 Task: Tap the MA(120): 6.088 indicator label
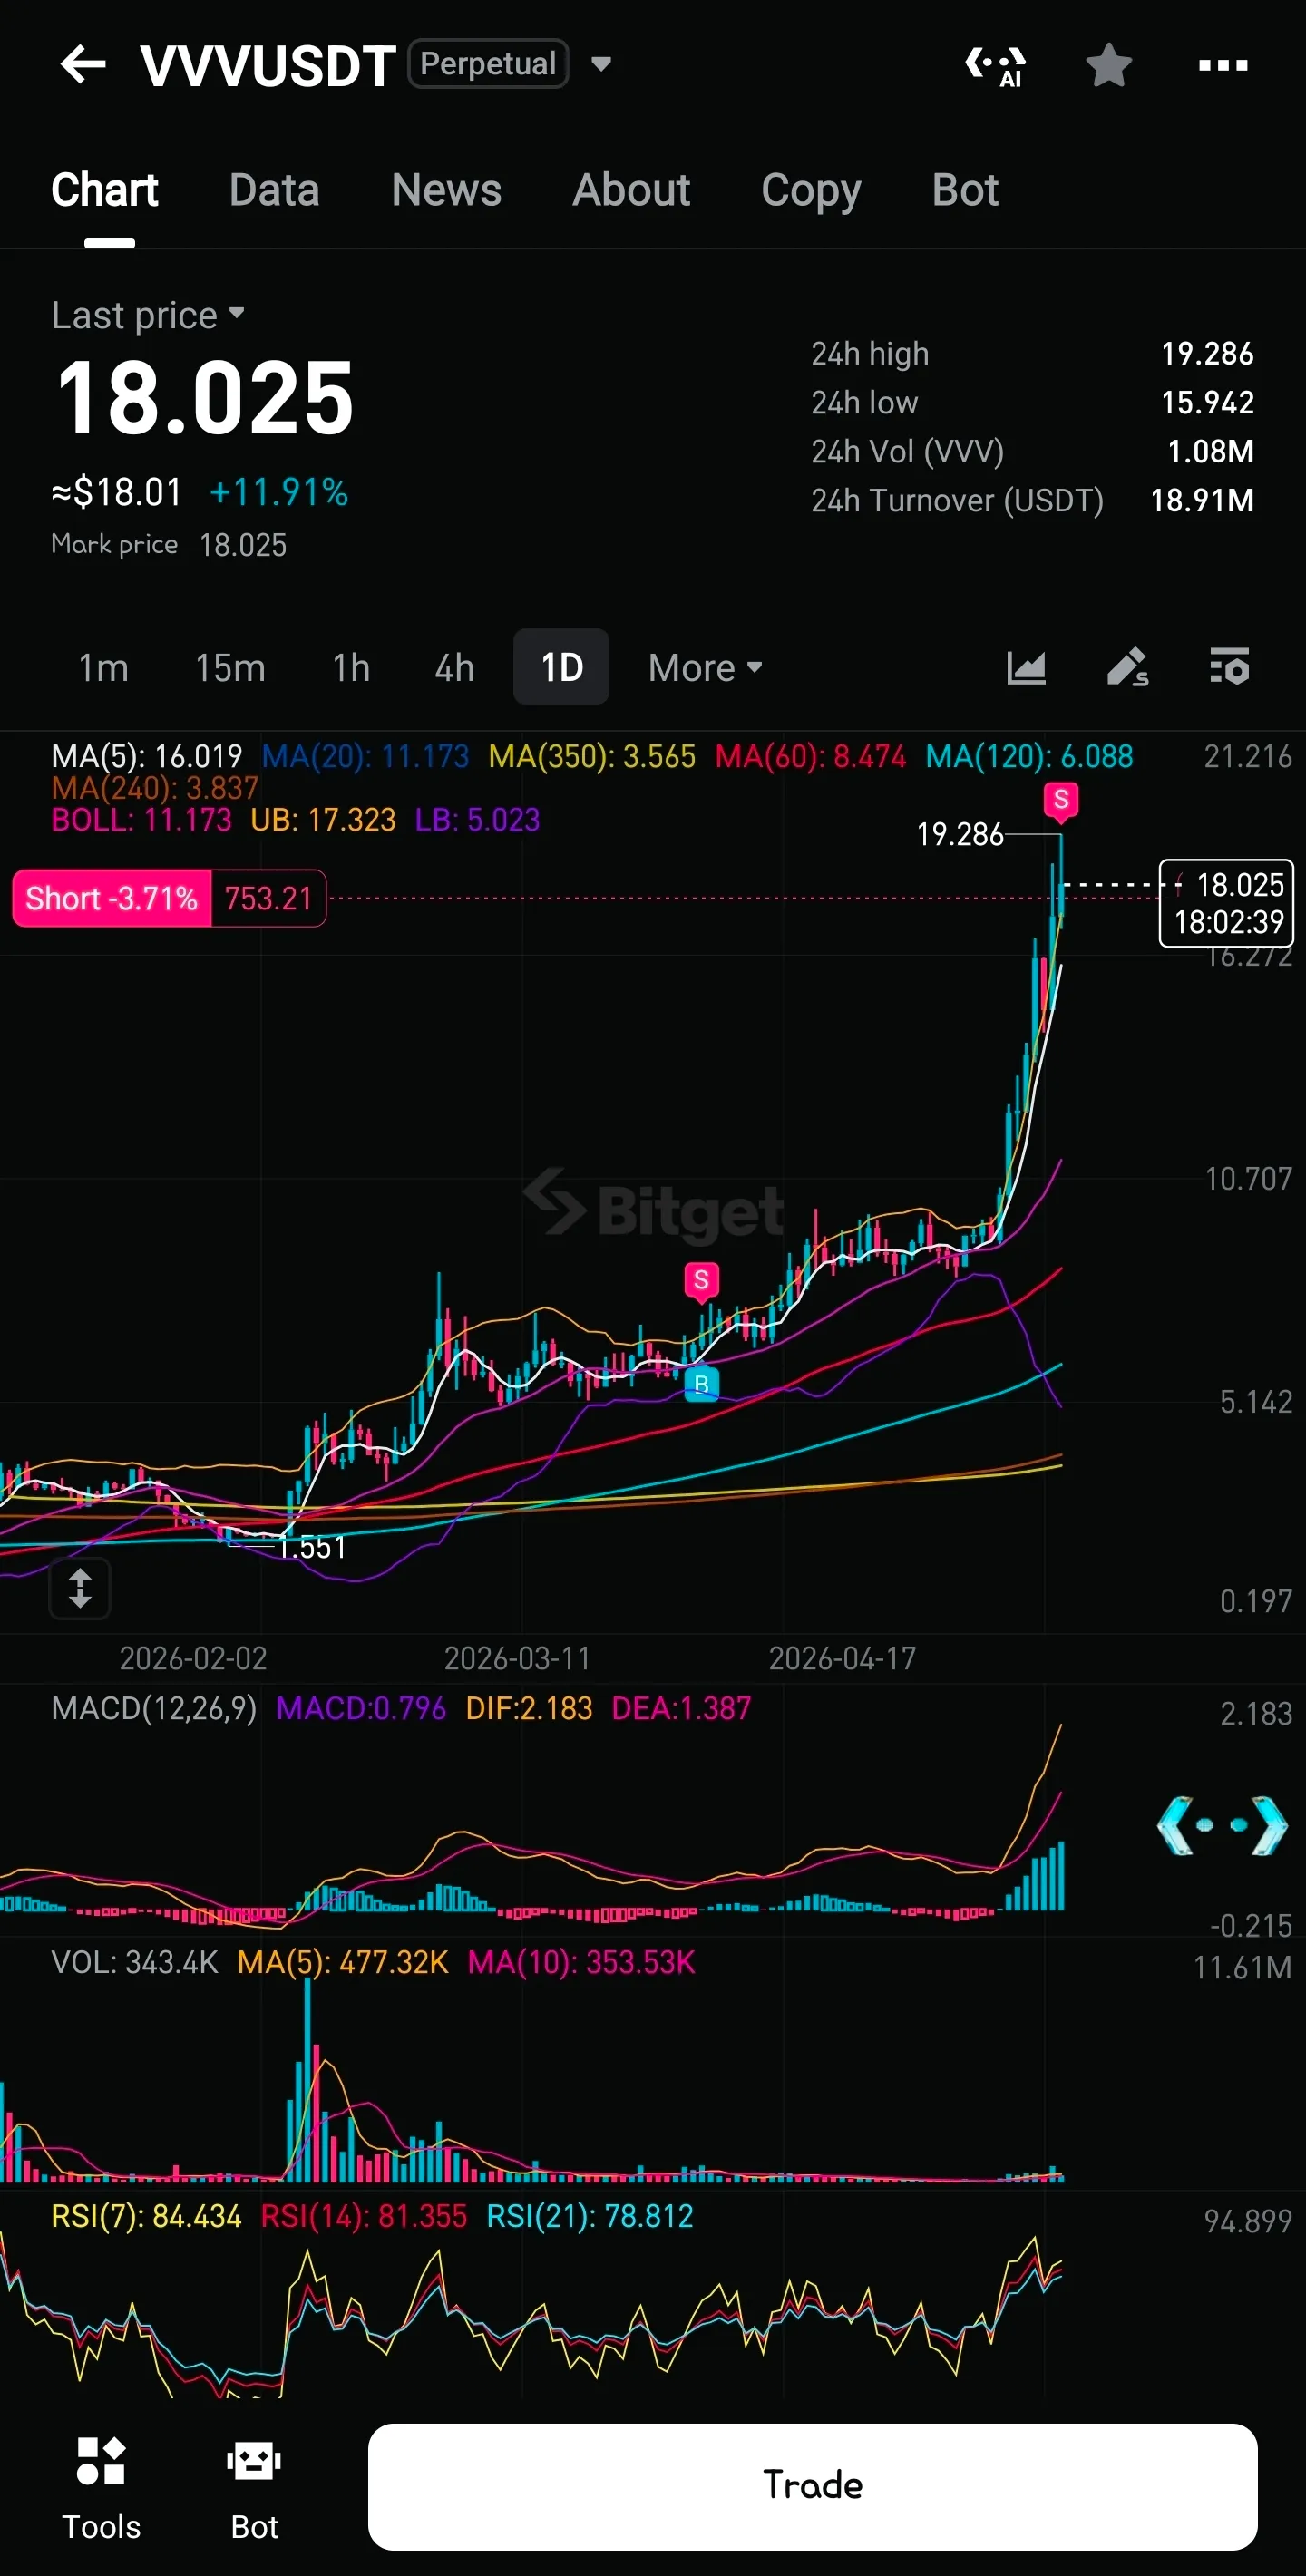pyautogui.click(x=1029, y=756)
